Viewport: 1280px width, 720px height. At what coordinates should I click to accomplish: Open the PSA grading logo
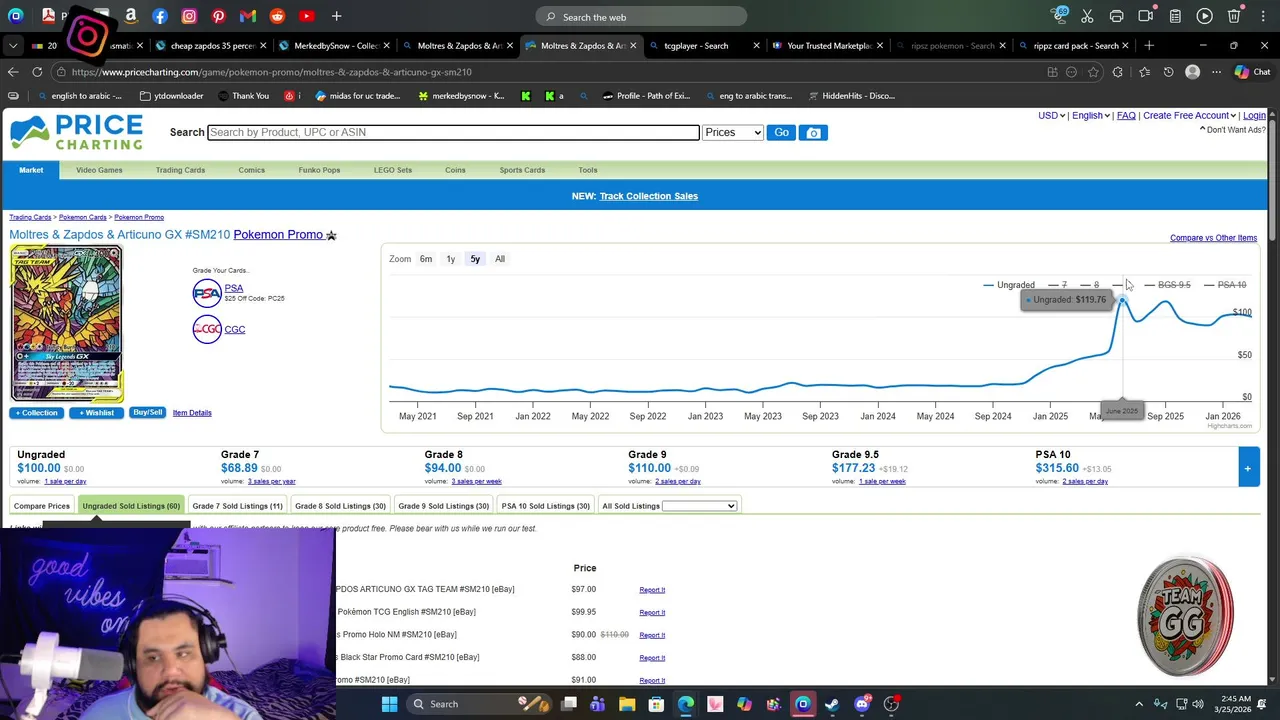point(207,292)
